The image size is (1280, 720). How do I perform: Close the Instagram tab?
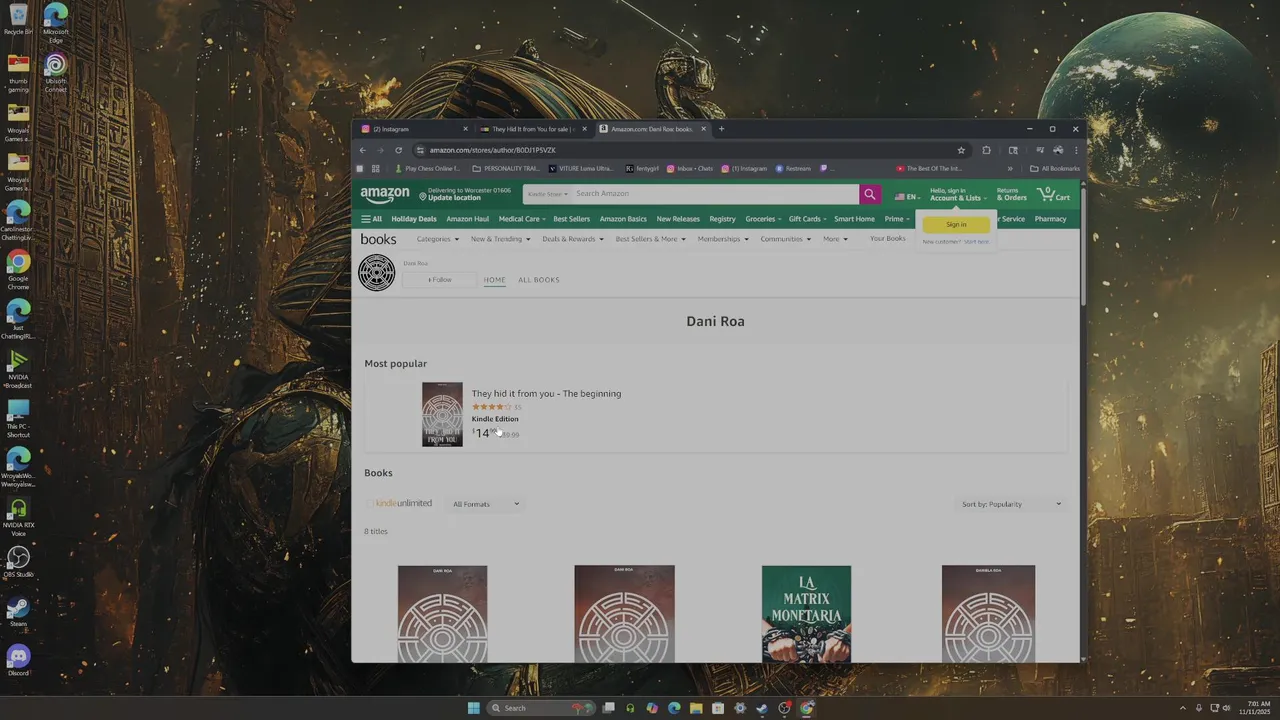[465, 129]
